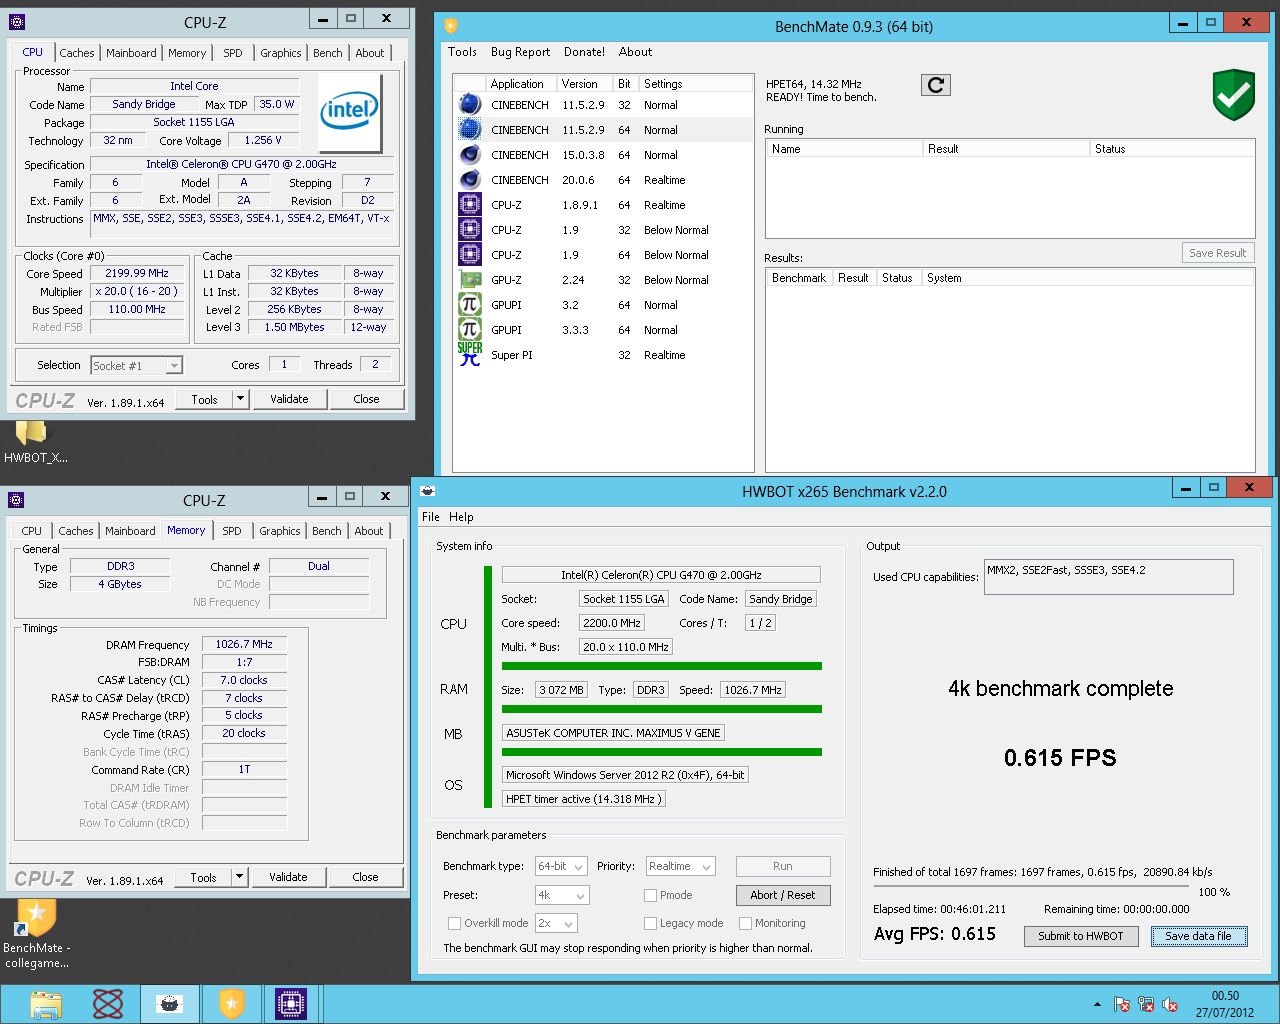The width and height of the screenshot is (1280, 1024).
Task: Click the Intel logo in CPU-Z
Action: click(x=349, y=110)
